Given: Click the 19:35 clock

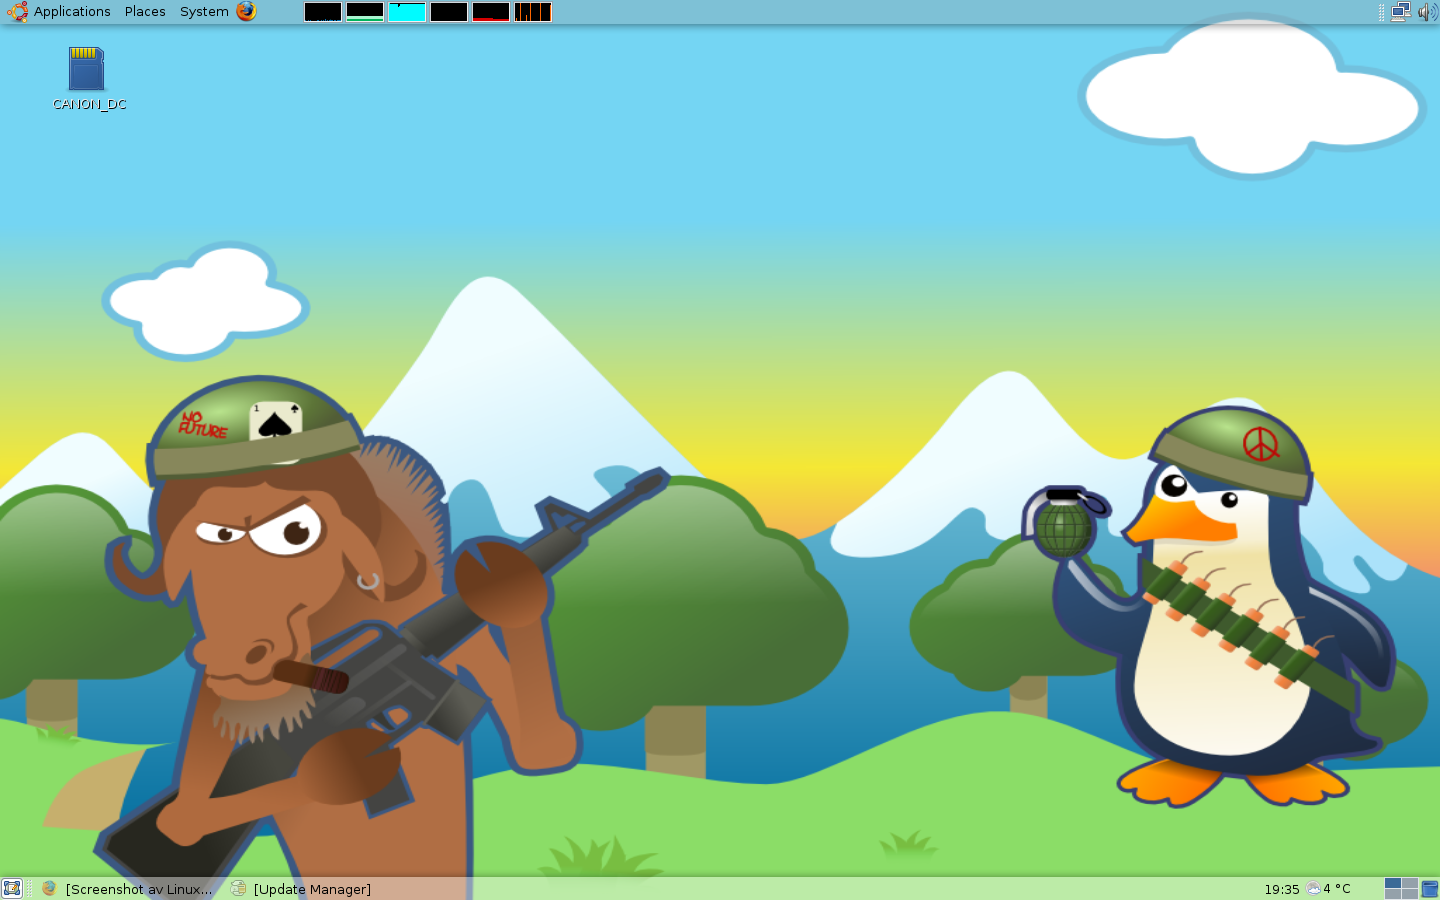Looking at the screenshot, I should pos(1282,889).
